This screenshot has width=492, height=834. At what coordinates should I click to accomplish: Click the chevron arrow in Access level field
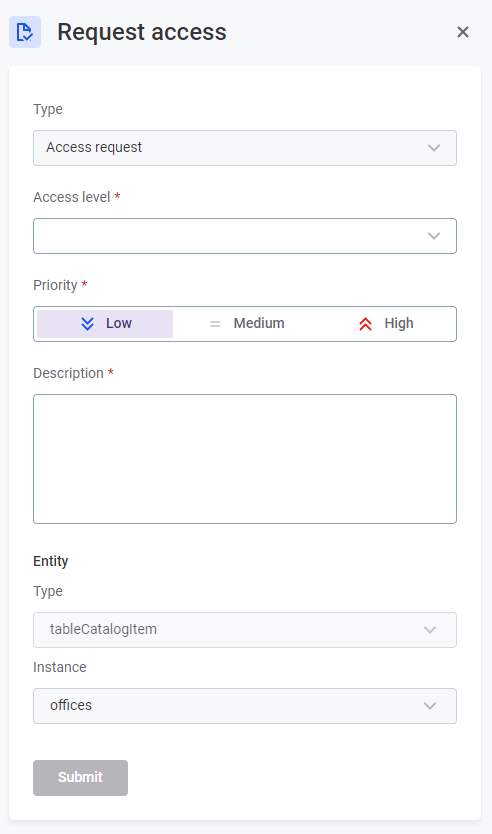[x=434, y=236]
